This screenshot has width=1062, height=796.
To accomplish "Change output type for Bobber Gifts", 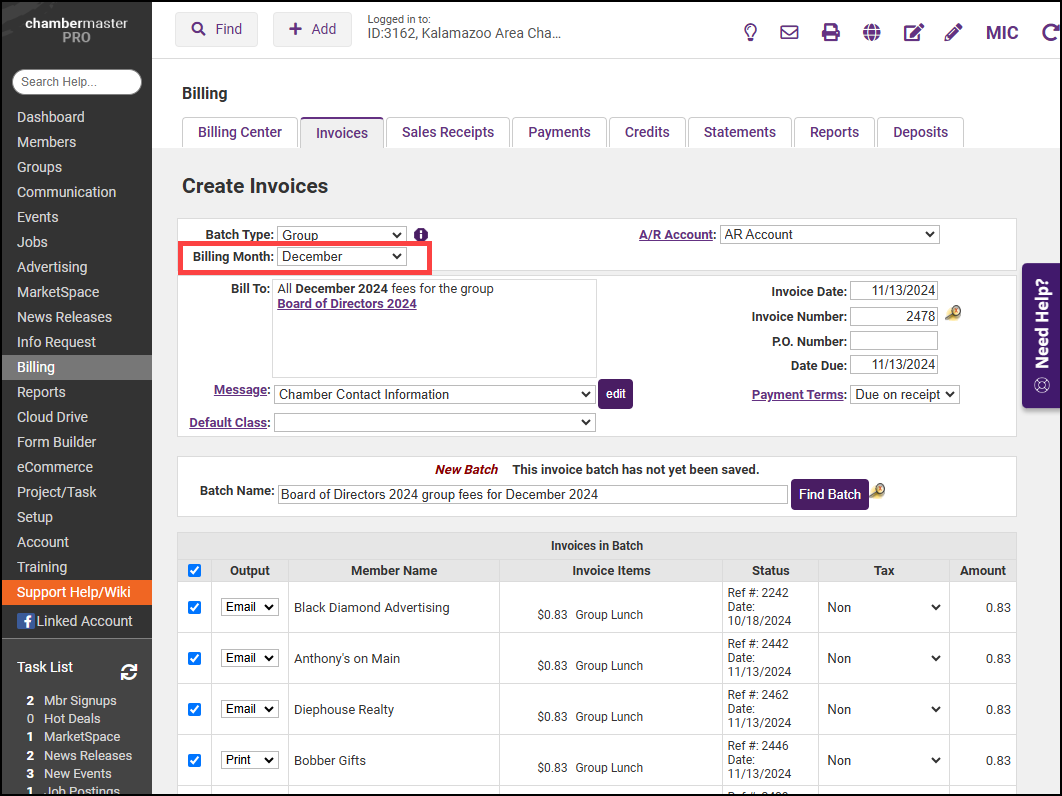I will (249, 760).
